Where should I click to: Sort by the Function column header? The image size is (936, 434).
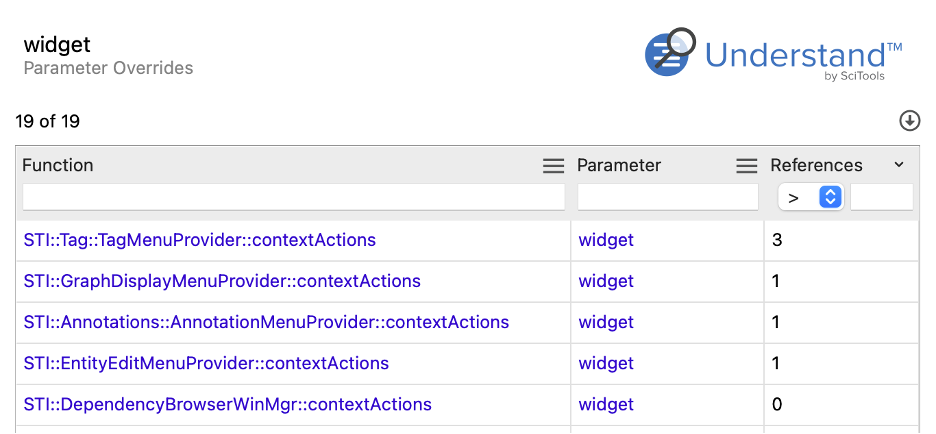[57, 165]
